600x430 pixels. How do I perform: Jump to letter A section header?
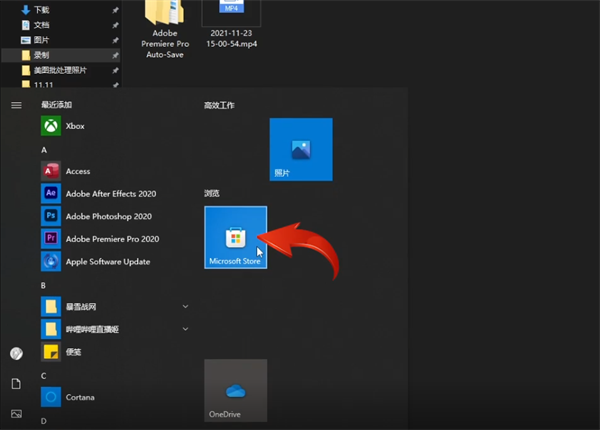(44, 150)
